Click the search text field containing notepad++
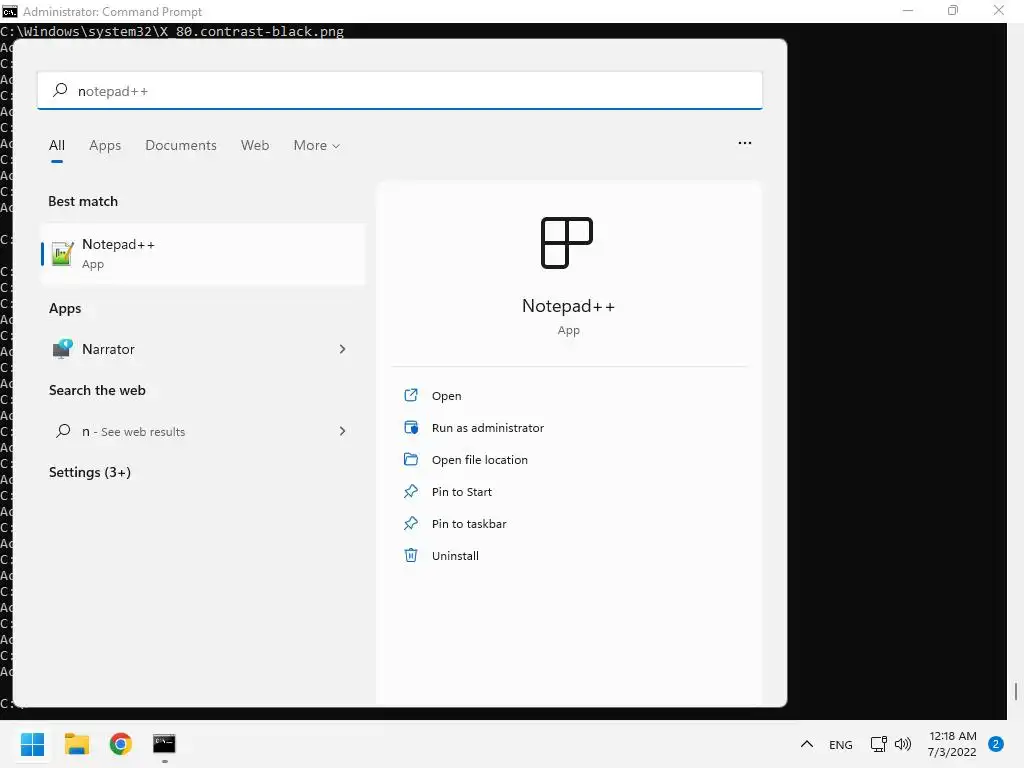This screenshot has width=1024, height=768. pos(400,91)
